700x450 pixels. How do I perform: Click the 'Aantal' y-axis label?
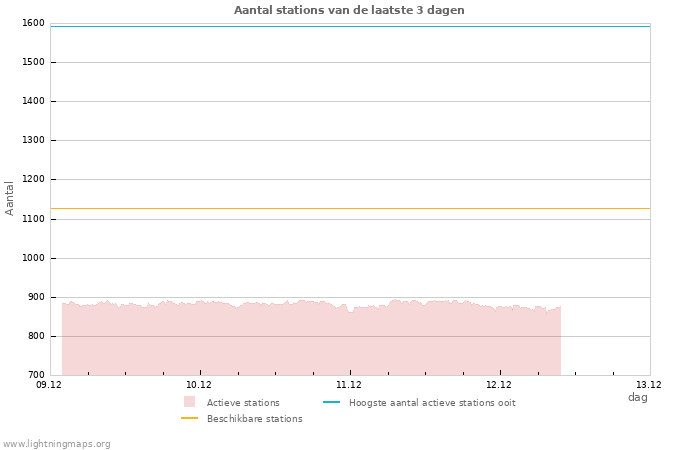(x=10, y=198)
